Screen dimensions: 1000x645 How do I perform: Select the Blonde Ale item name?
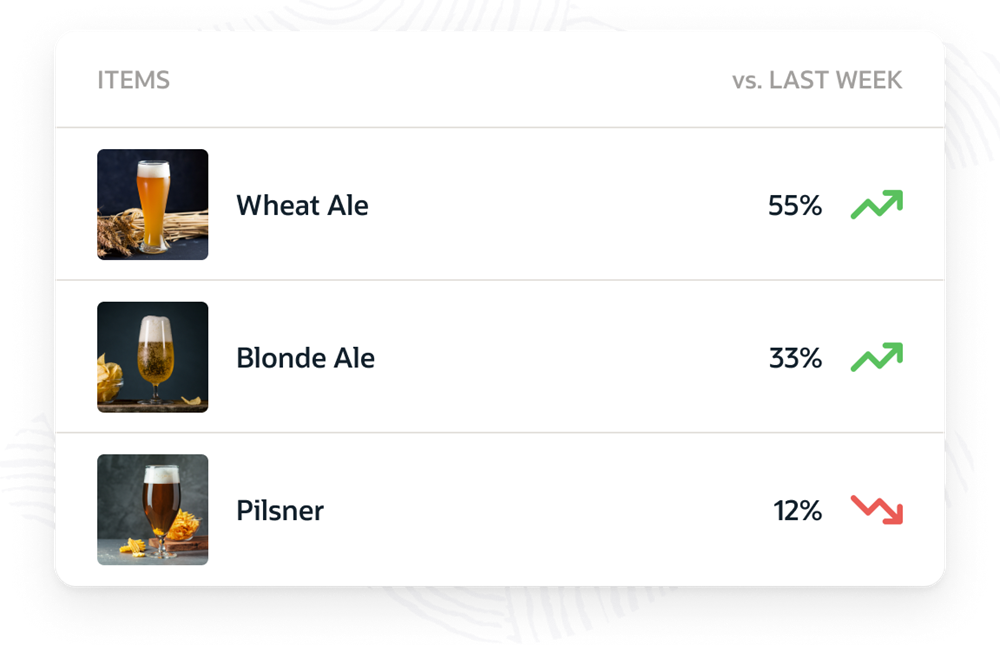(x=305, y=358)
